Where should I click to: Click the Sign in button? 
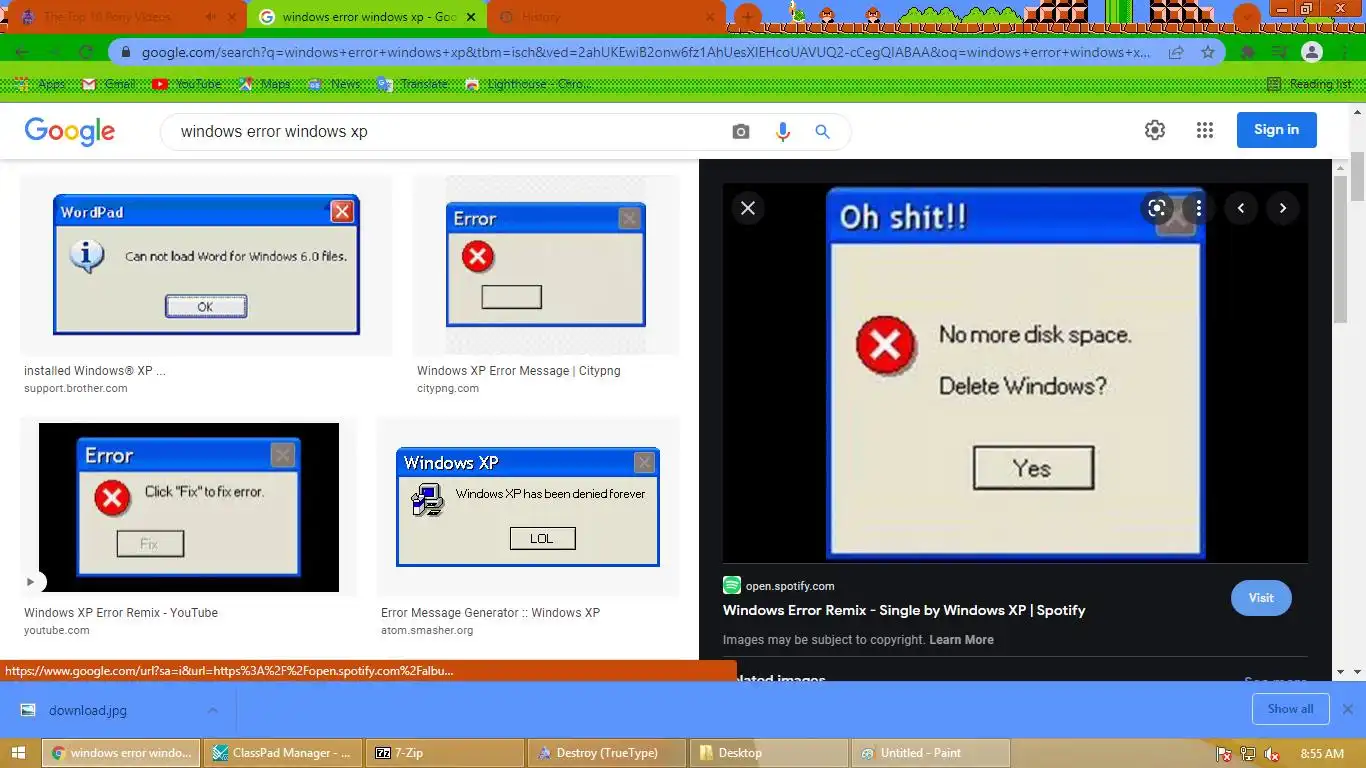click(1277, 129)
